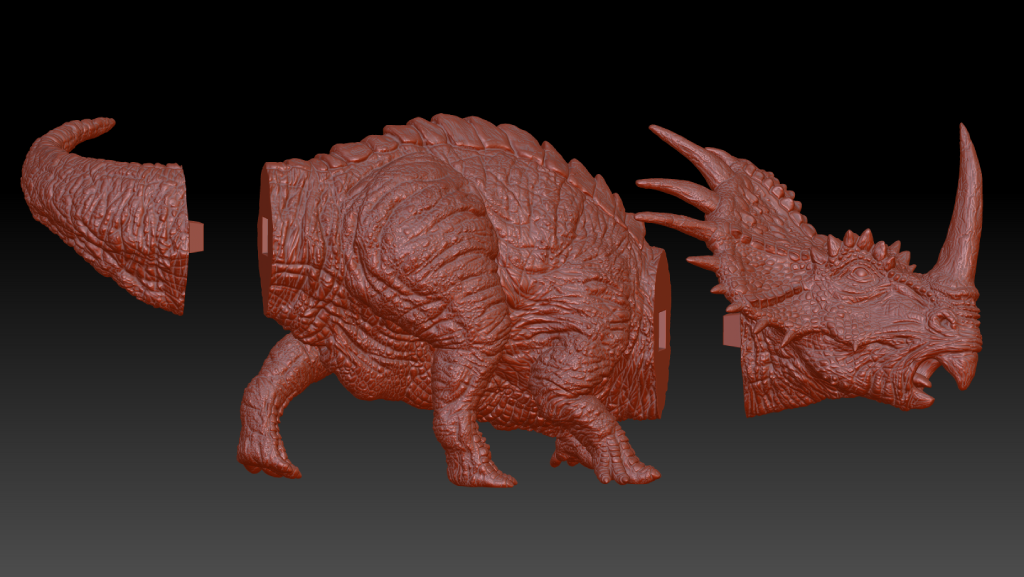Screen dimensions: 1024x577
Task: Click the dinosaur's eye
Action: [856, 273]
